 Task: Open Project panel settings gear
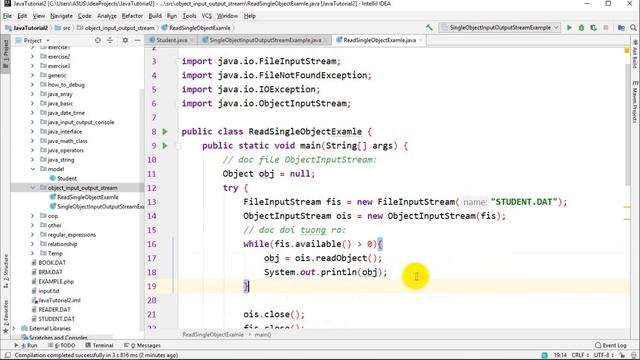pyautogui.click(x=125, y=40)
